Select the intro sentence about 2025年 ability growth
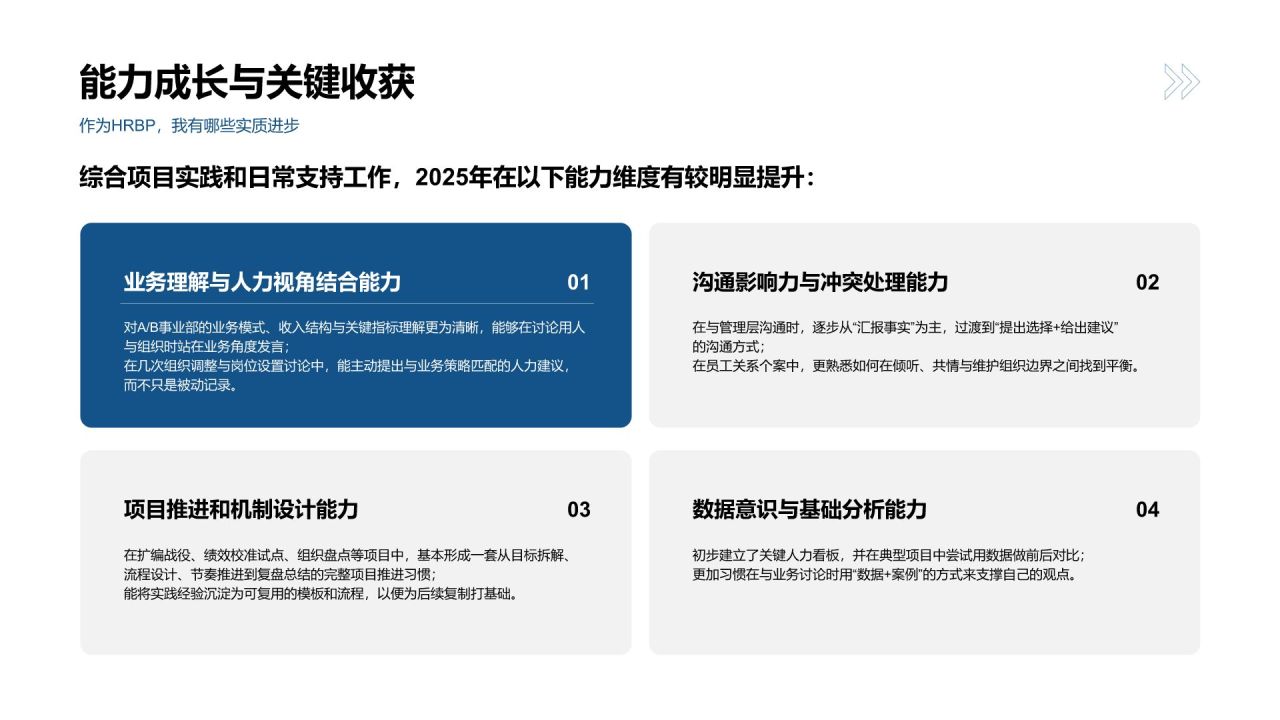The height and width of the screenshot is (720, 1280). (x=447, y=178)
